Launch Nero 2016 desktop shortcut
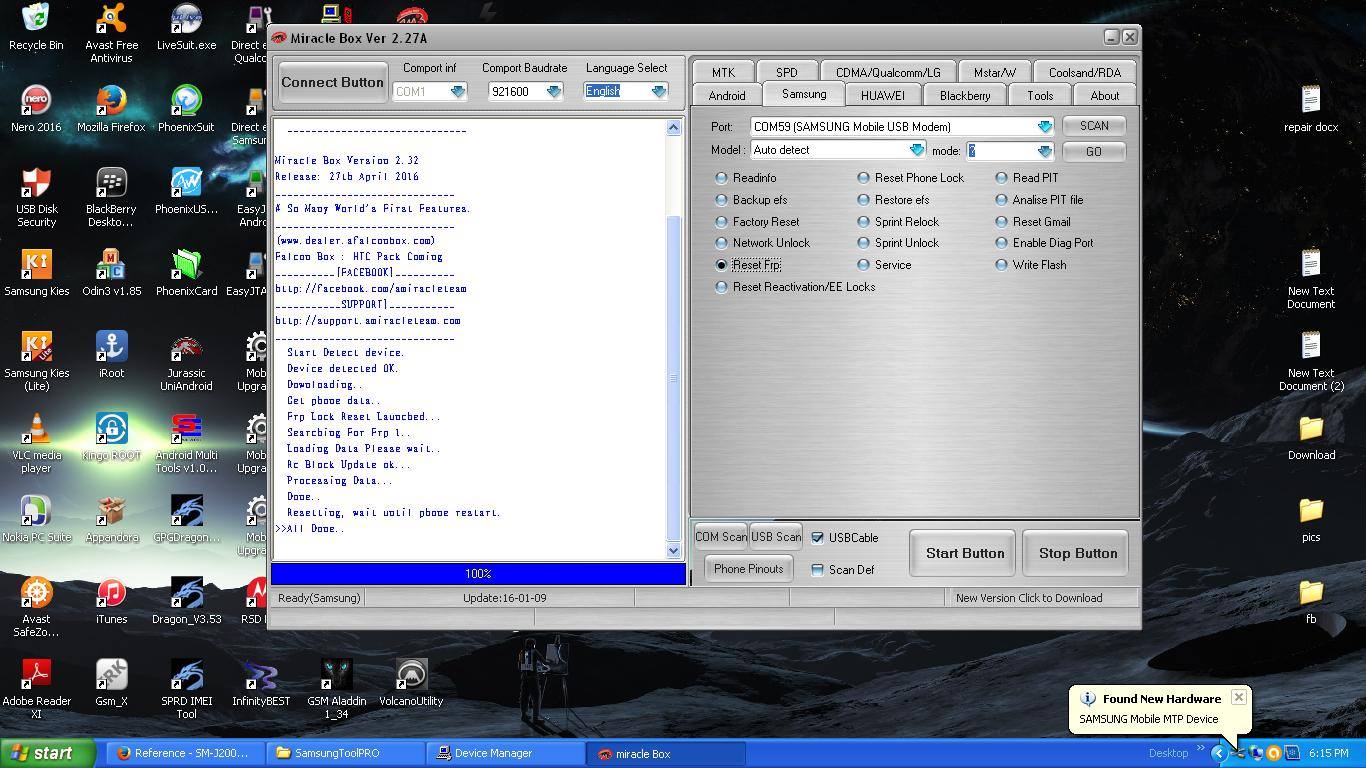Viewport: 1366px width, 768px height. (x=36, y=109)
